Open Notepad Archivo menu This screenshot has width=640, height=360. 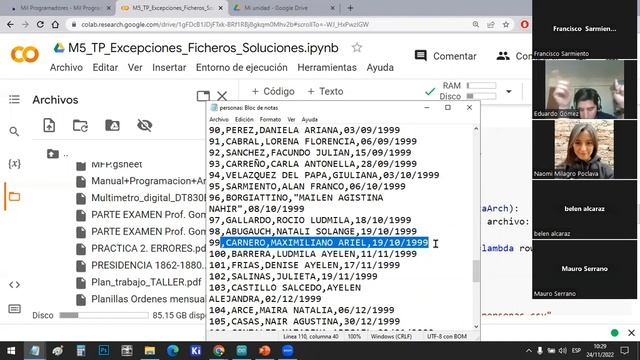(x=219, y=120)
